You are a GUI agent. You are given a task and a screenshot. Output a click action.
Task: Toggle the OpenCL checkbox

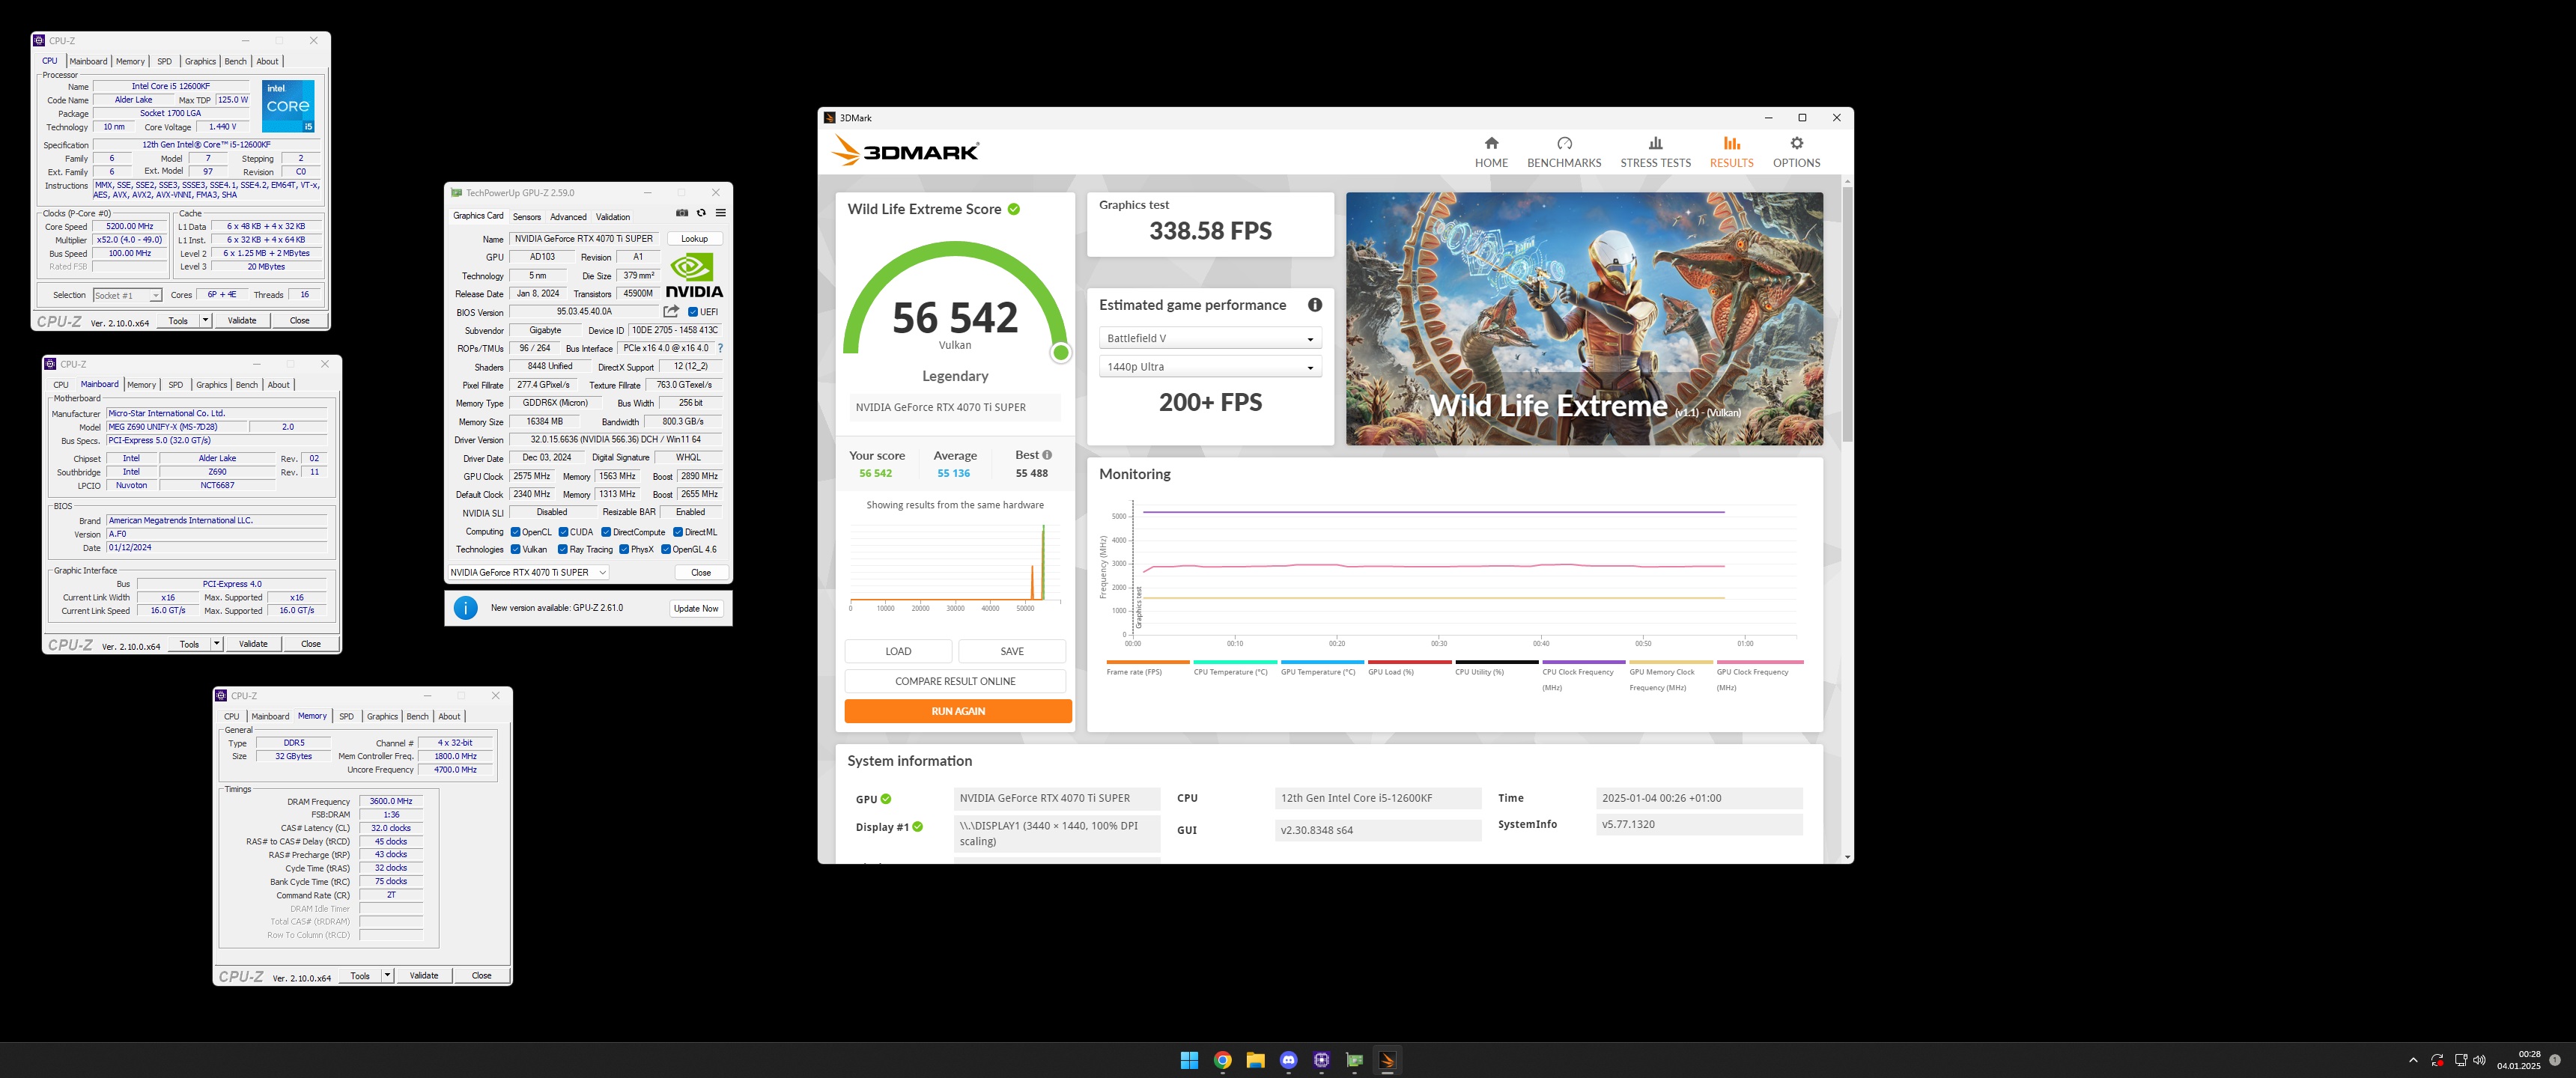click(x=515, y=532)
